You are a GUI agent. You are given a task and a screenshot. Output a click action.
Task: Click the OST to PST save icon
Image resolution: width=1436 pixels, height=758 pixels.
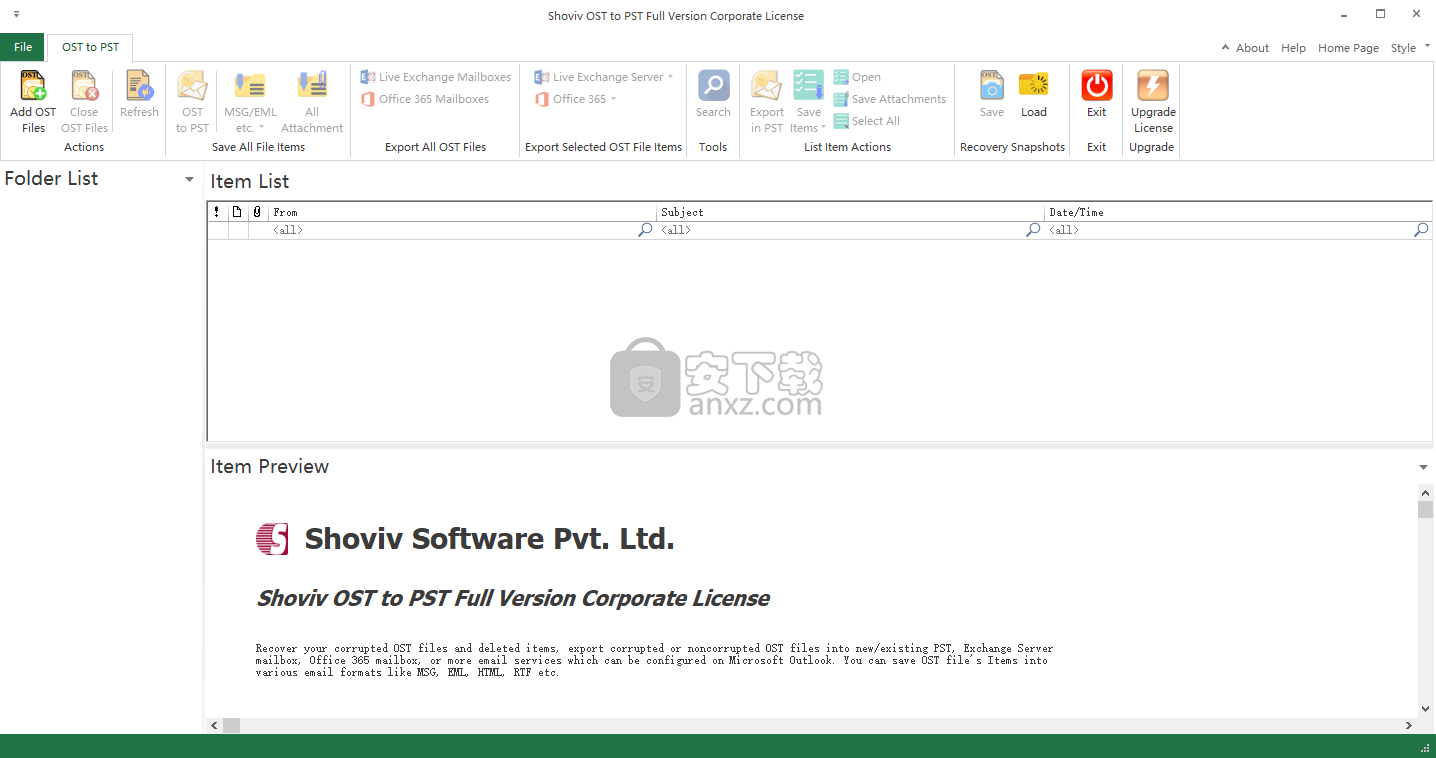click(192, 86)
